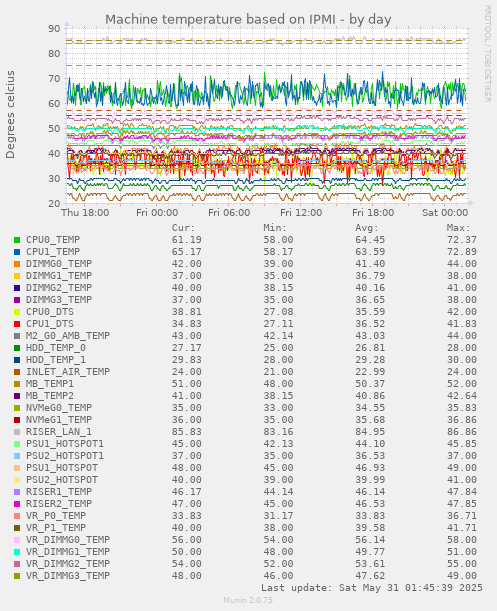Click the INLET_AIR_TEMP brown color swatch
Viewport: 497px width, 611px height.
17,372
